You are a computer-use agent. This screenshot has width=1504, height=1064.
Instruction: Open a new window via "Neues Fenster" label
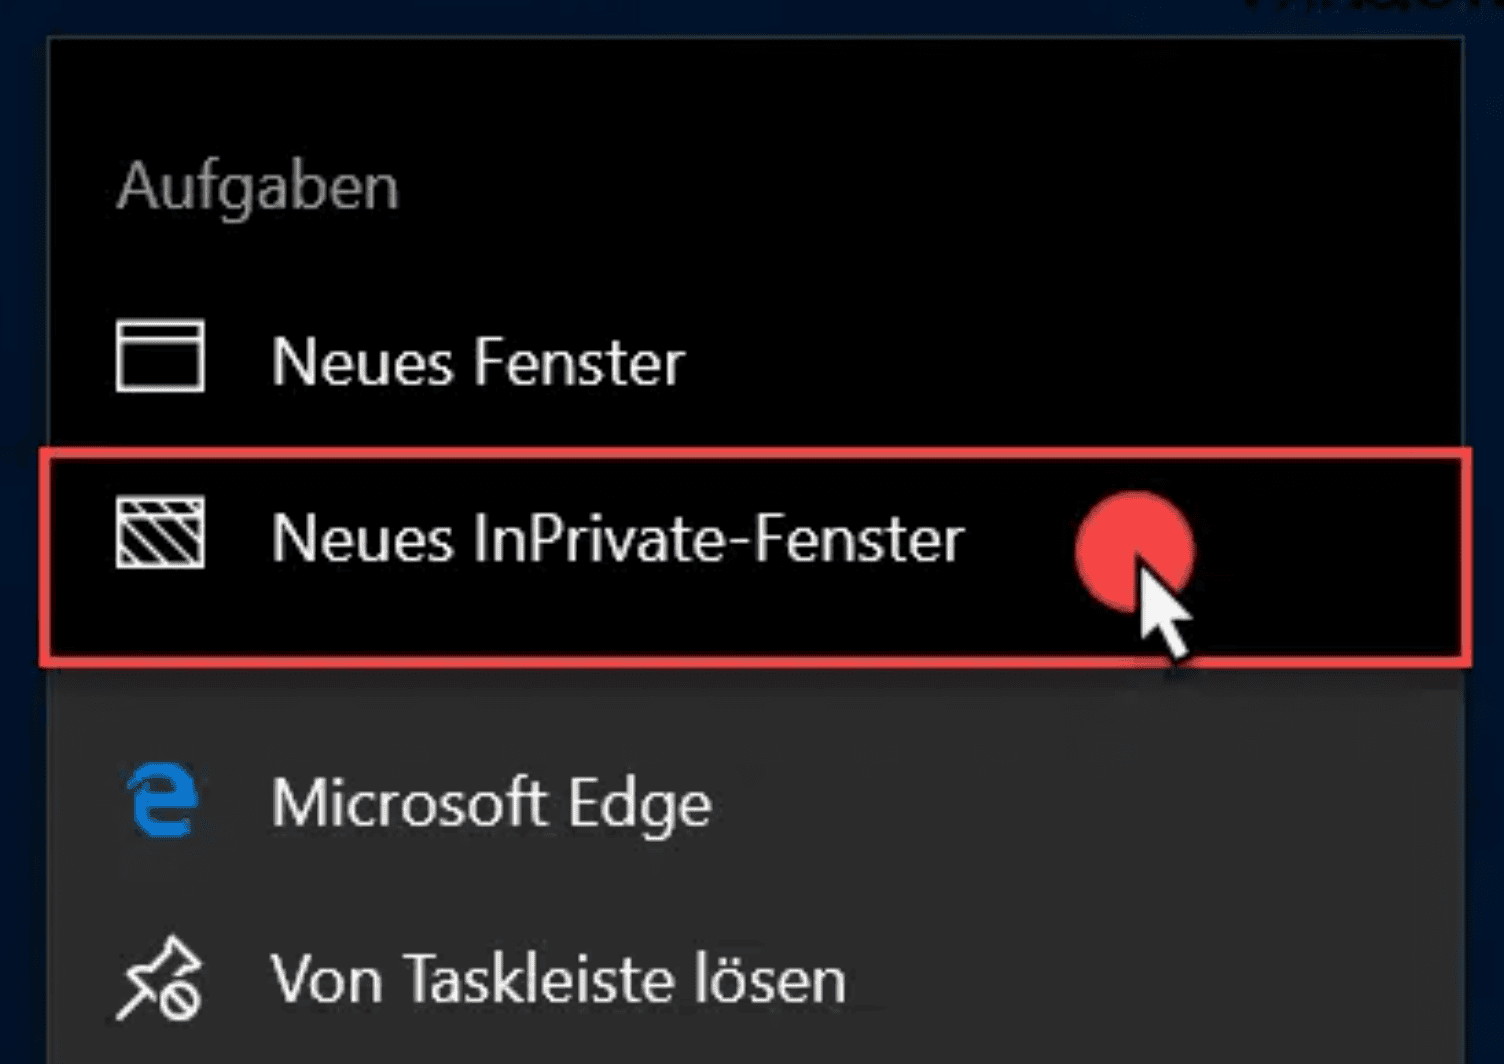point(478,361)
